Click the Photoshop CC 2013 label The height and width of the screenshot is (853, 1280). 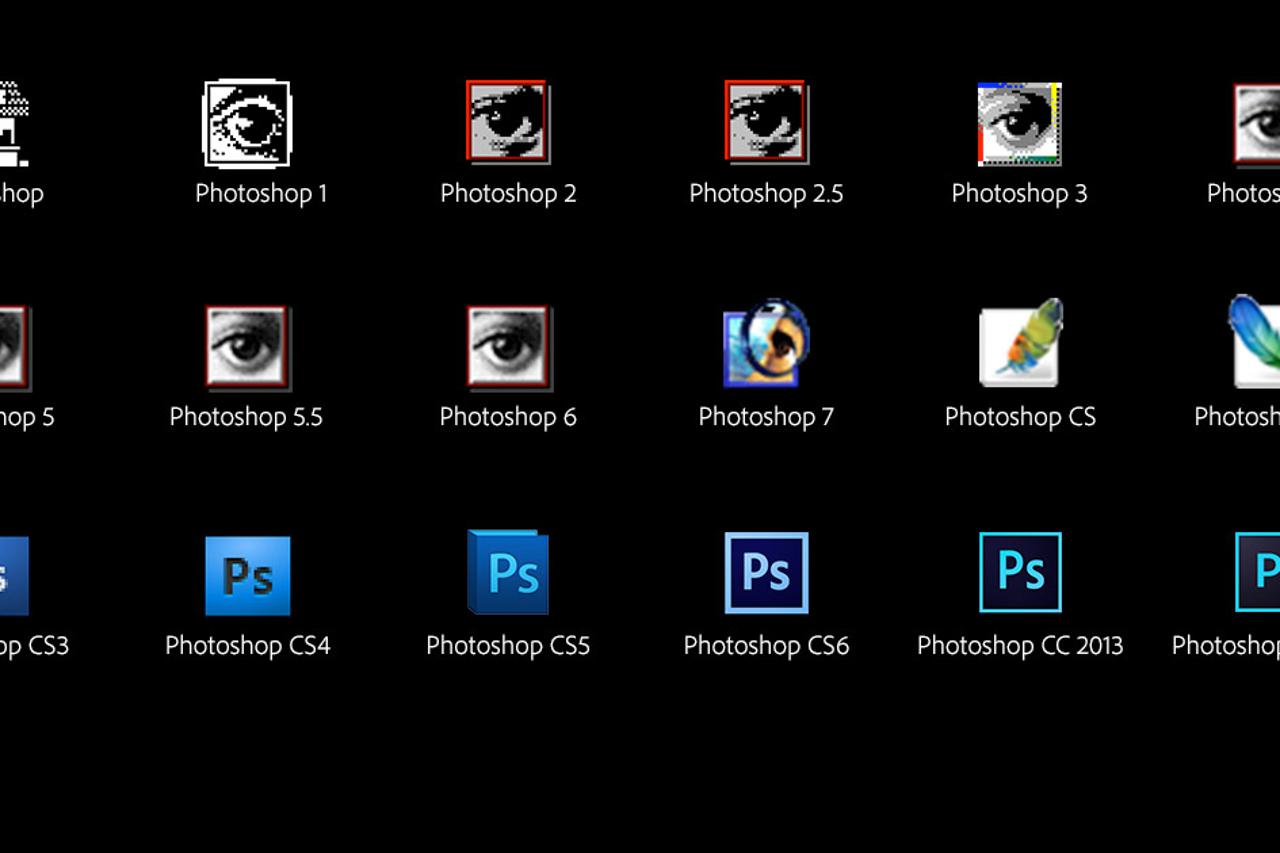(1019, 645)
